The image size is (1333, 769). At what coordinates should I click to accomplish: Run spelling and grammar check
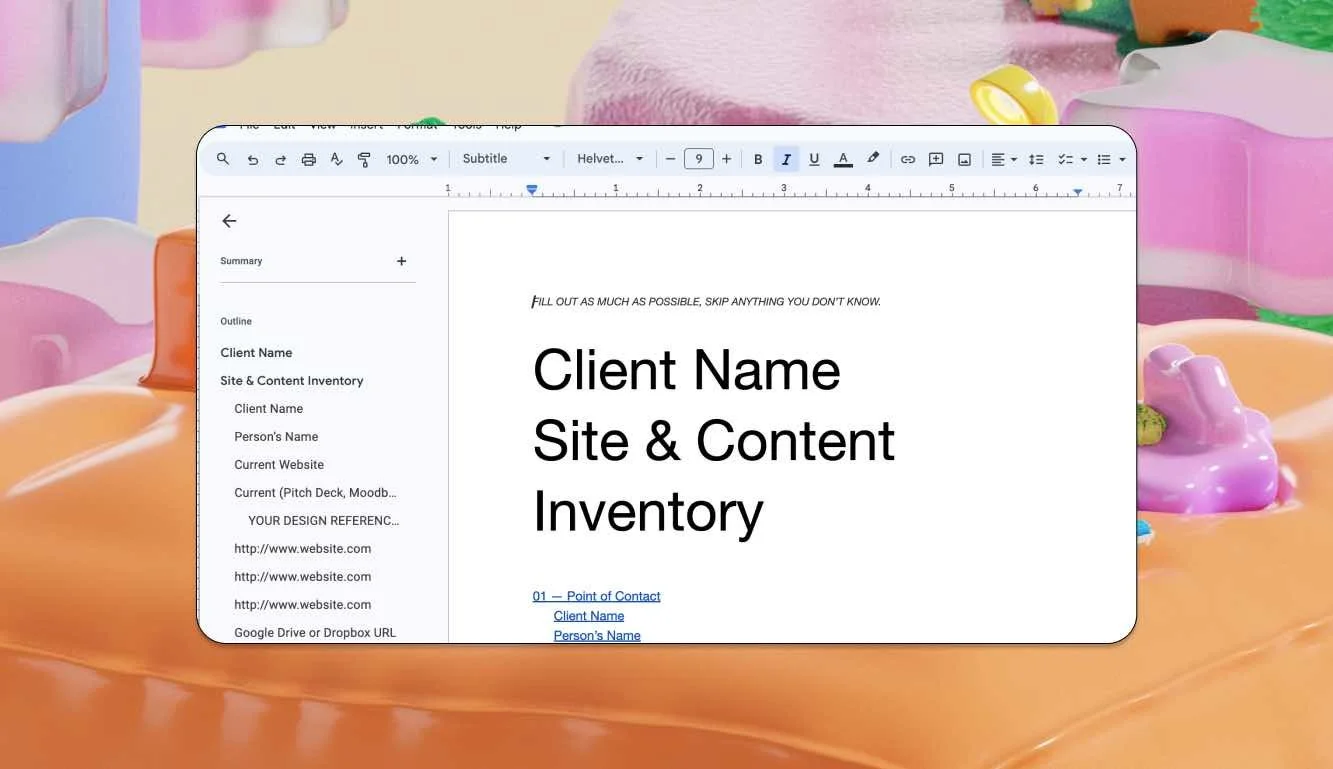(337, 159)
